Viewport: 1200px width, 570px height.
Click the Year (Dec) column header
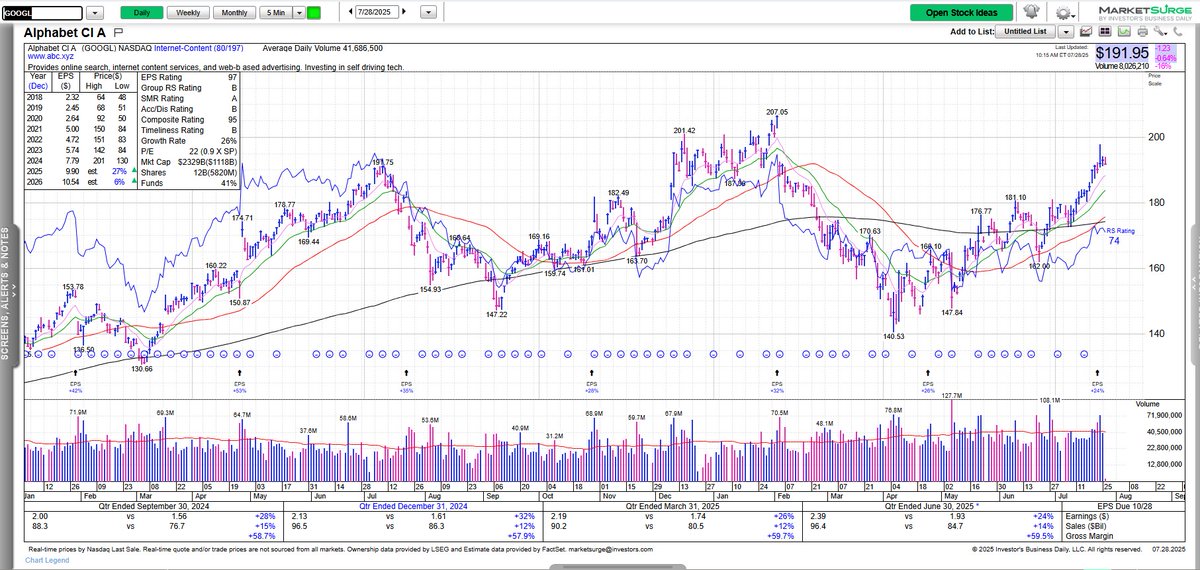click(37, 79)
